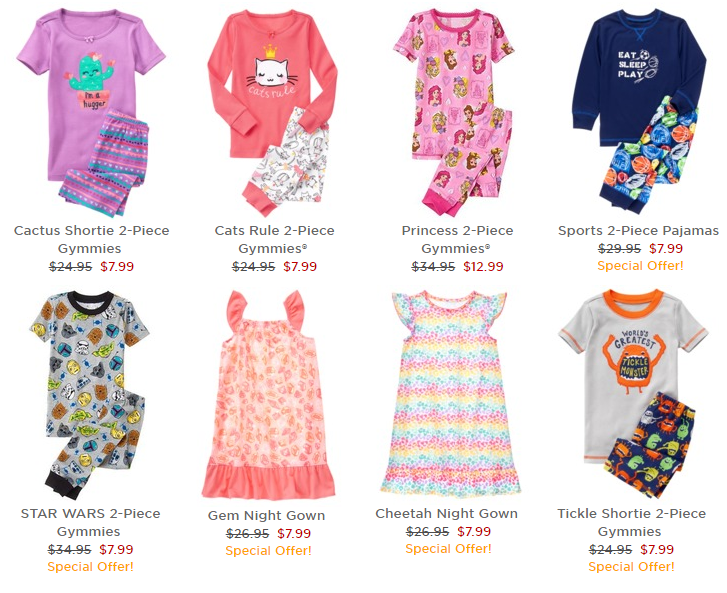This screenshot has height=593, width=727.
Task: Open the rainbow Cheetah Night Gown image
Action: coord(450,393)
